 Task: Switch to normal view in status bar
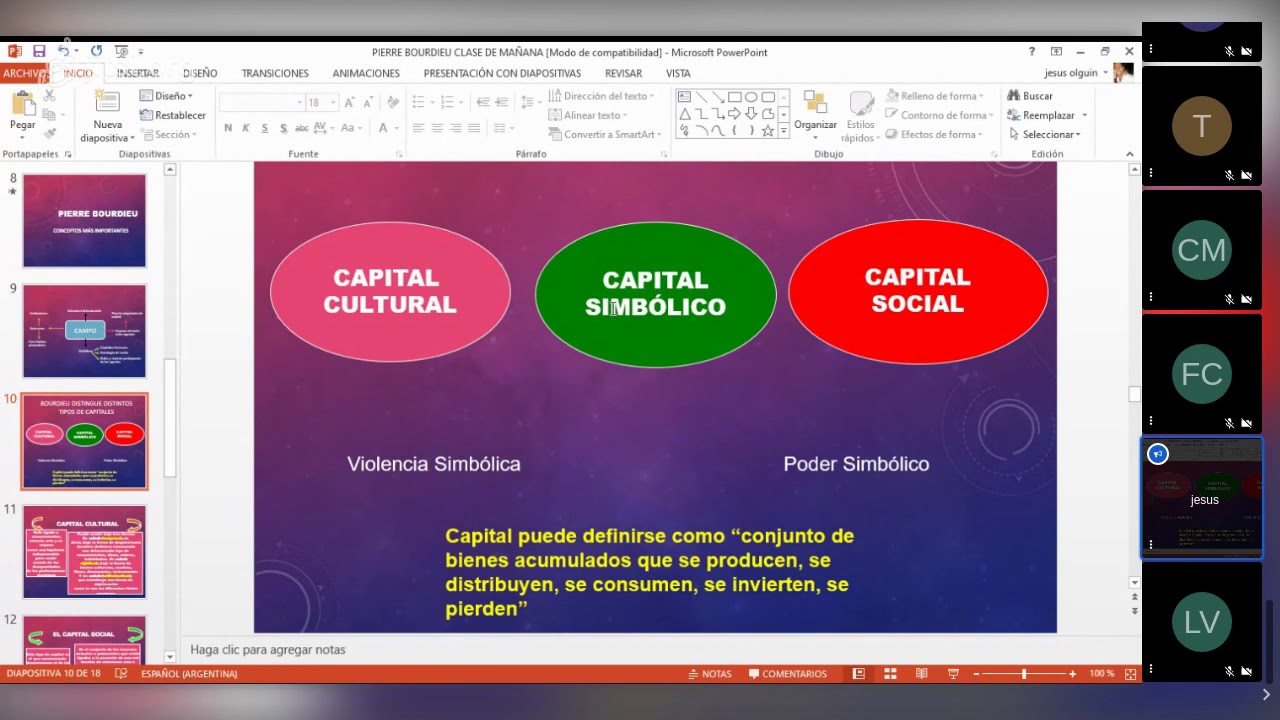tap(858, 674)
